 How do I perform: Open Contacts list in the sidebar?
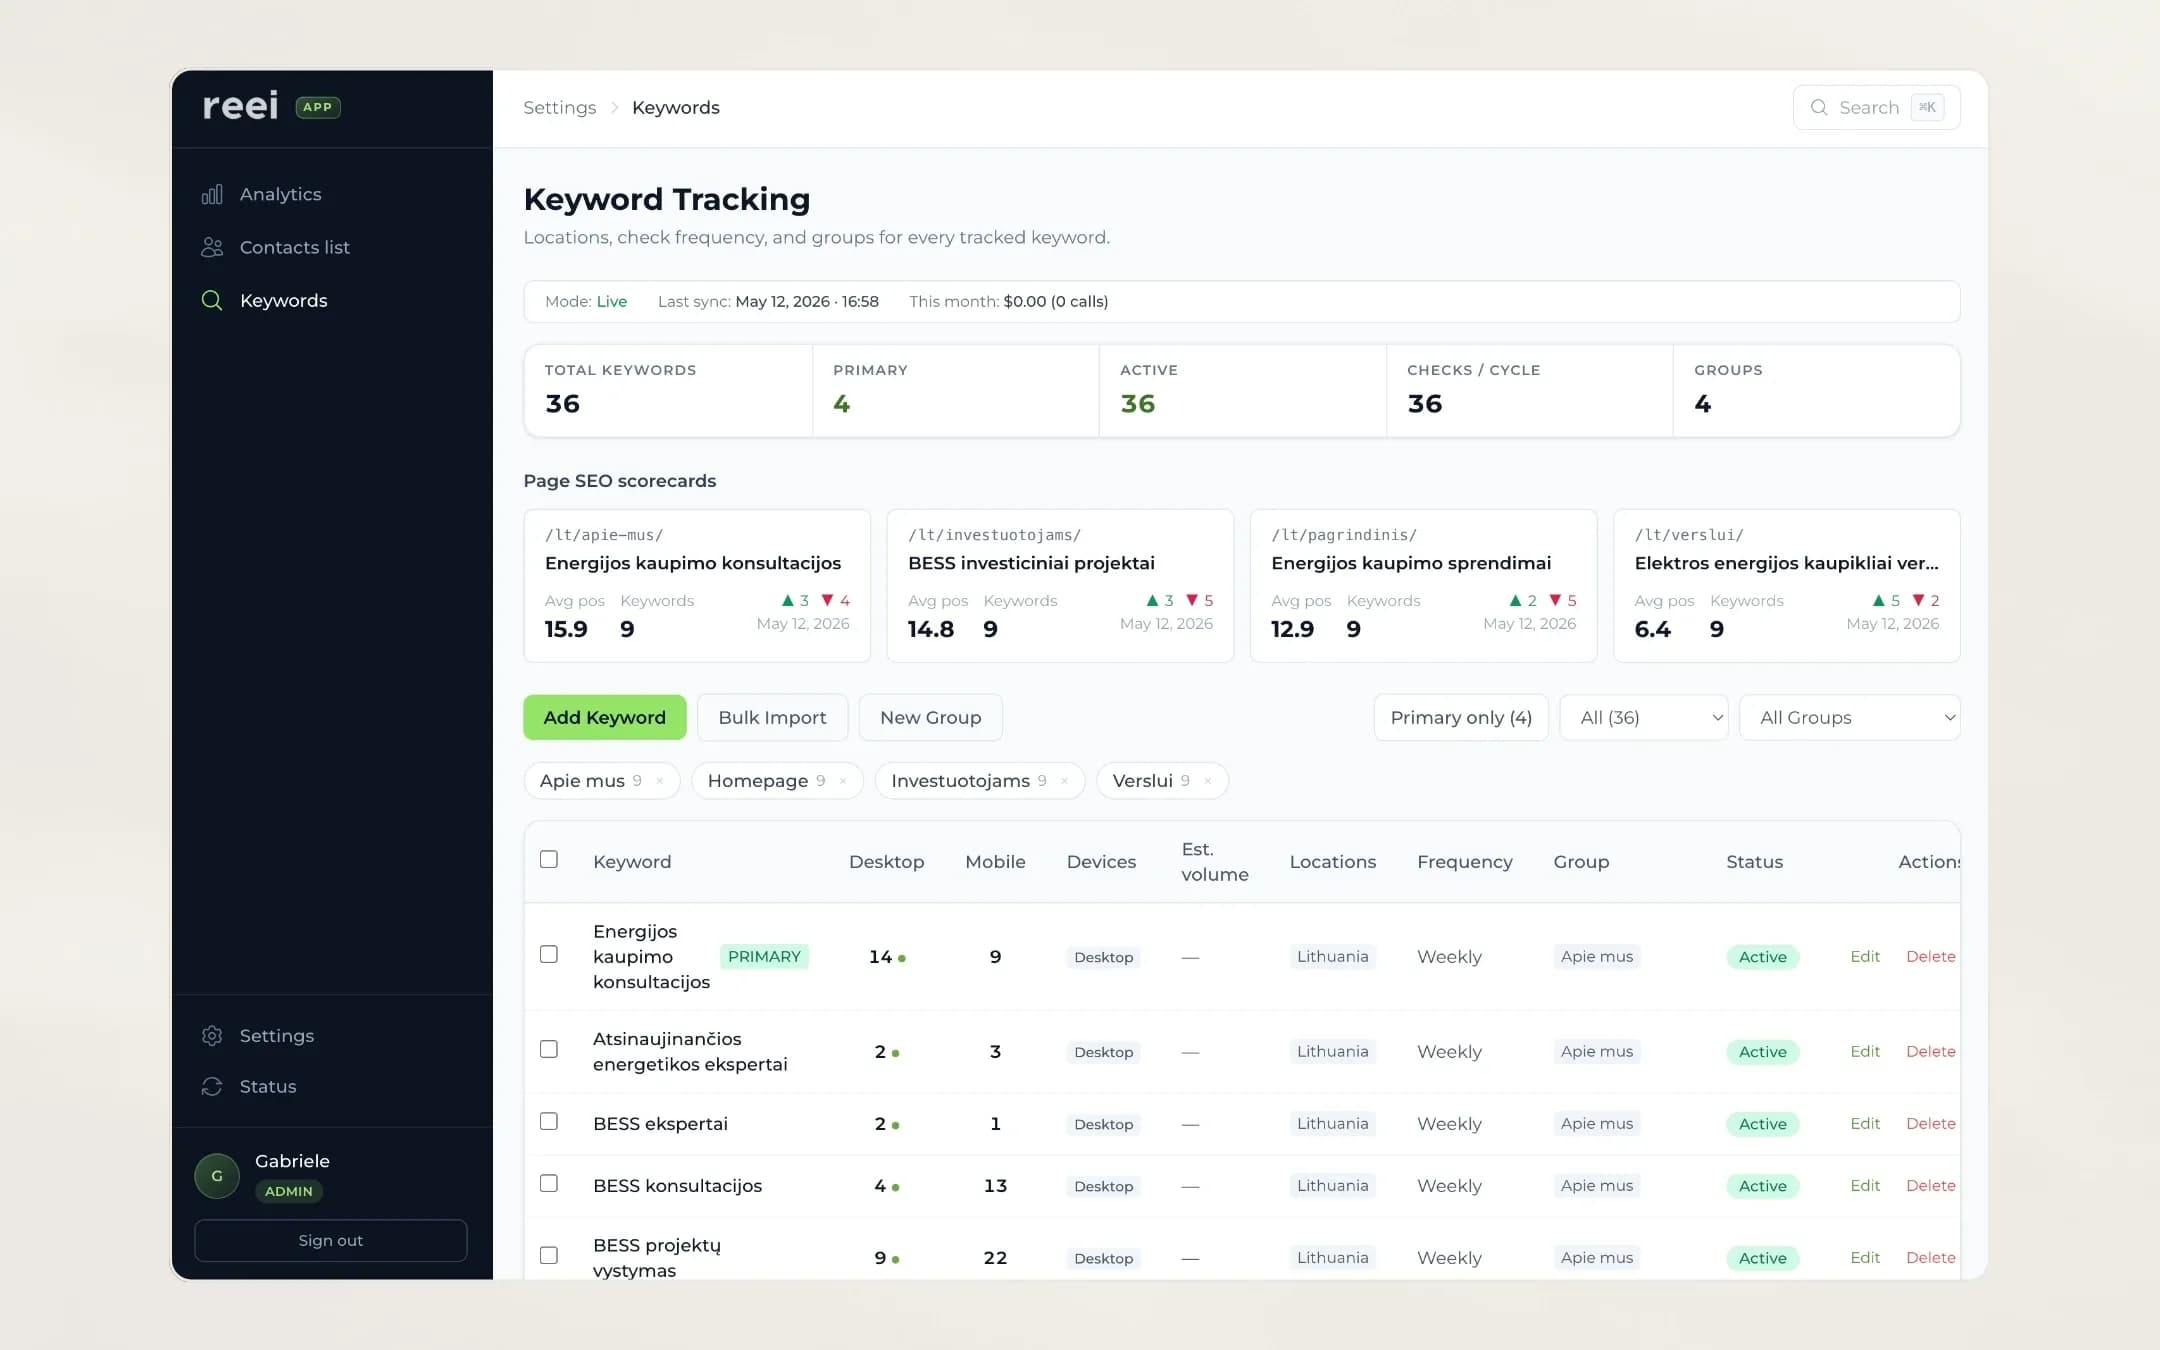pyautogui.click(x=295, y=247)
